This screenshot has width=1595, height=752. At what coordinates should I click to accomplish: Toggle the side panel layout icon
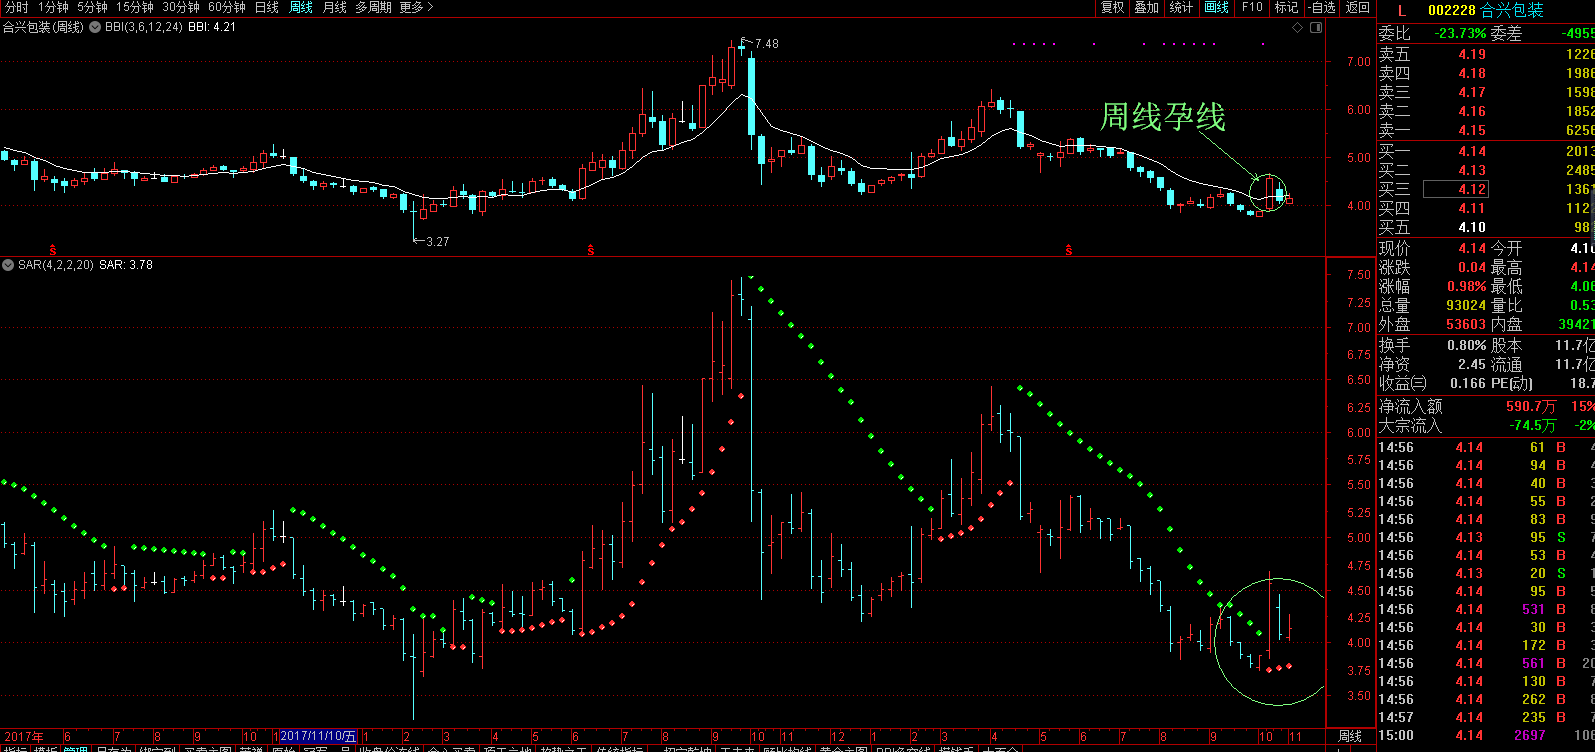[x=1316, y=28]
